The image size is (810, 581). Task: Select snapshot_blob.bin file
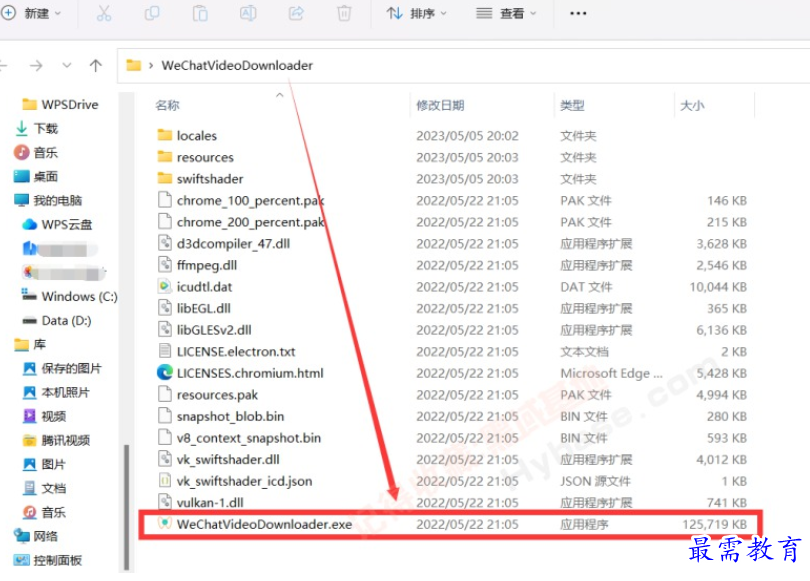(220, 417)
